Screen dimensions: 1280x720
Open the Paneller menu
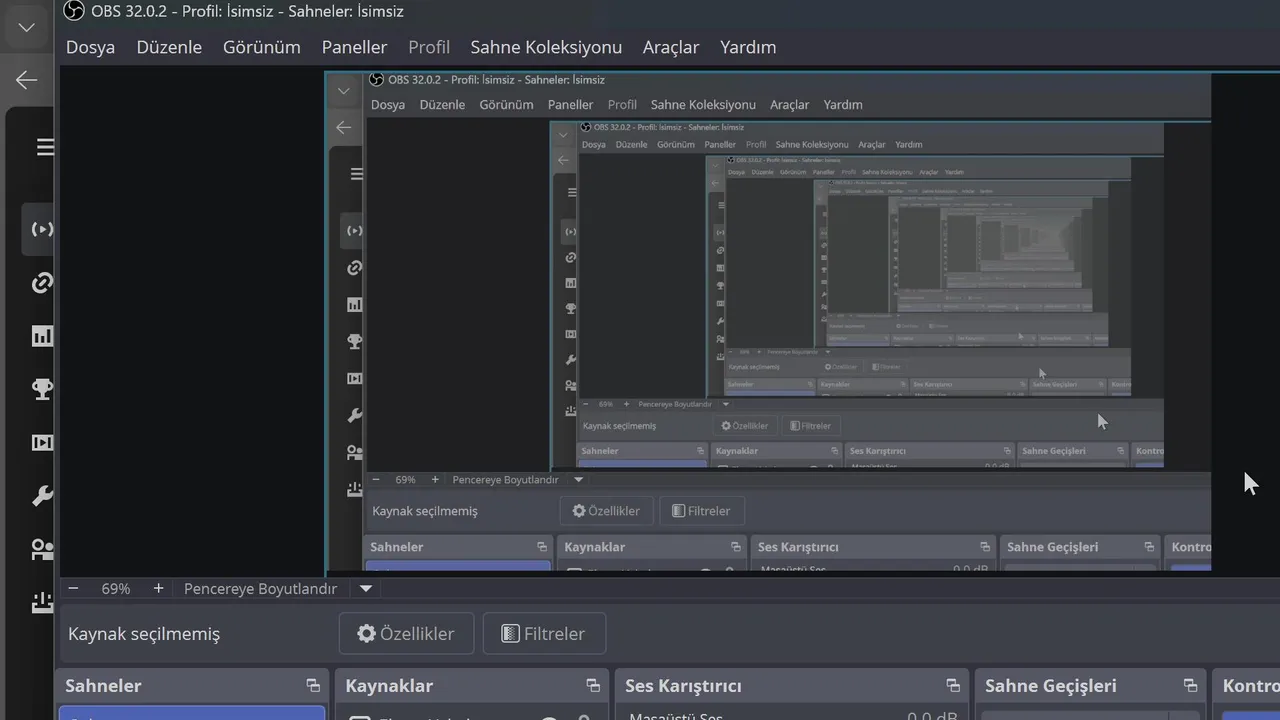354,47
